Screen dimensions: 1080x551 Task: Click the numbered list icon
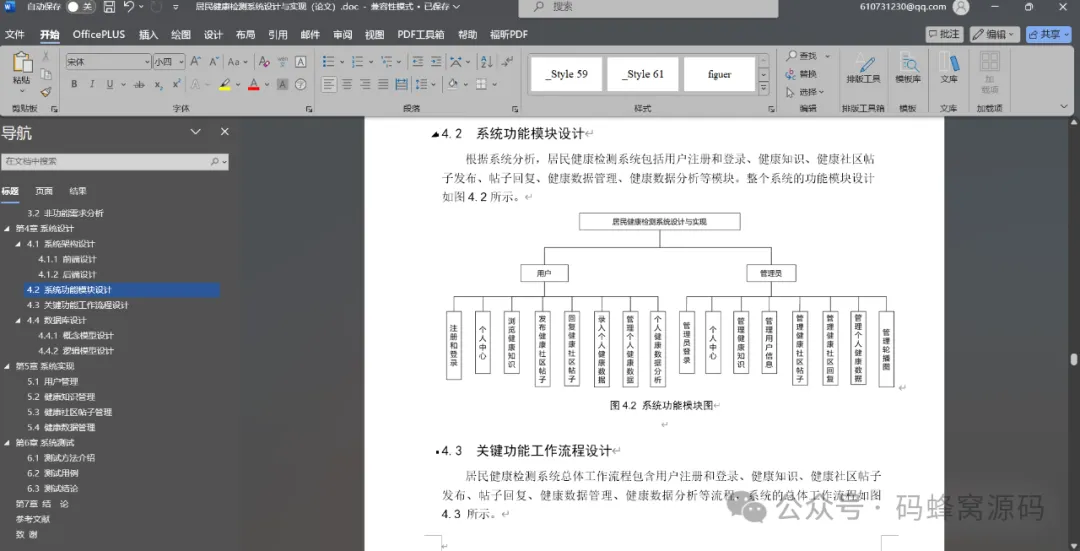(x=357, y=61)
